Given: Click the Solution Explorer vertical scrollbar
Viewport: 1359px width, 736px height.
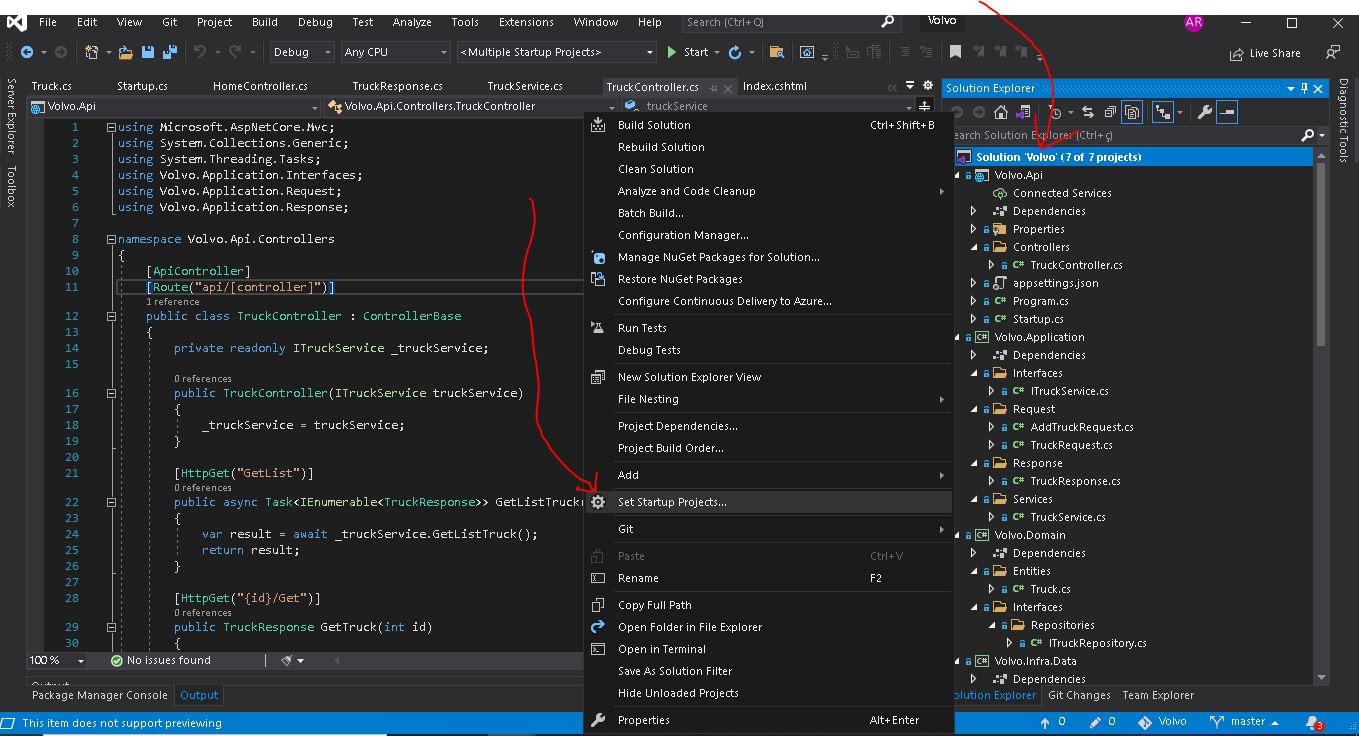Looking at the screenshot, I should (1320, 250).
